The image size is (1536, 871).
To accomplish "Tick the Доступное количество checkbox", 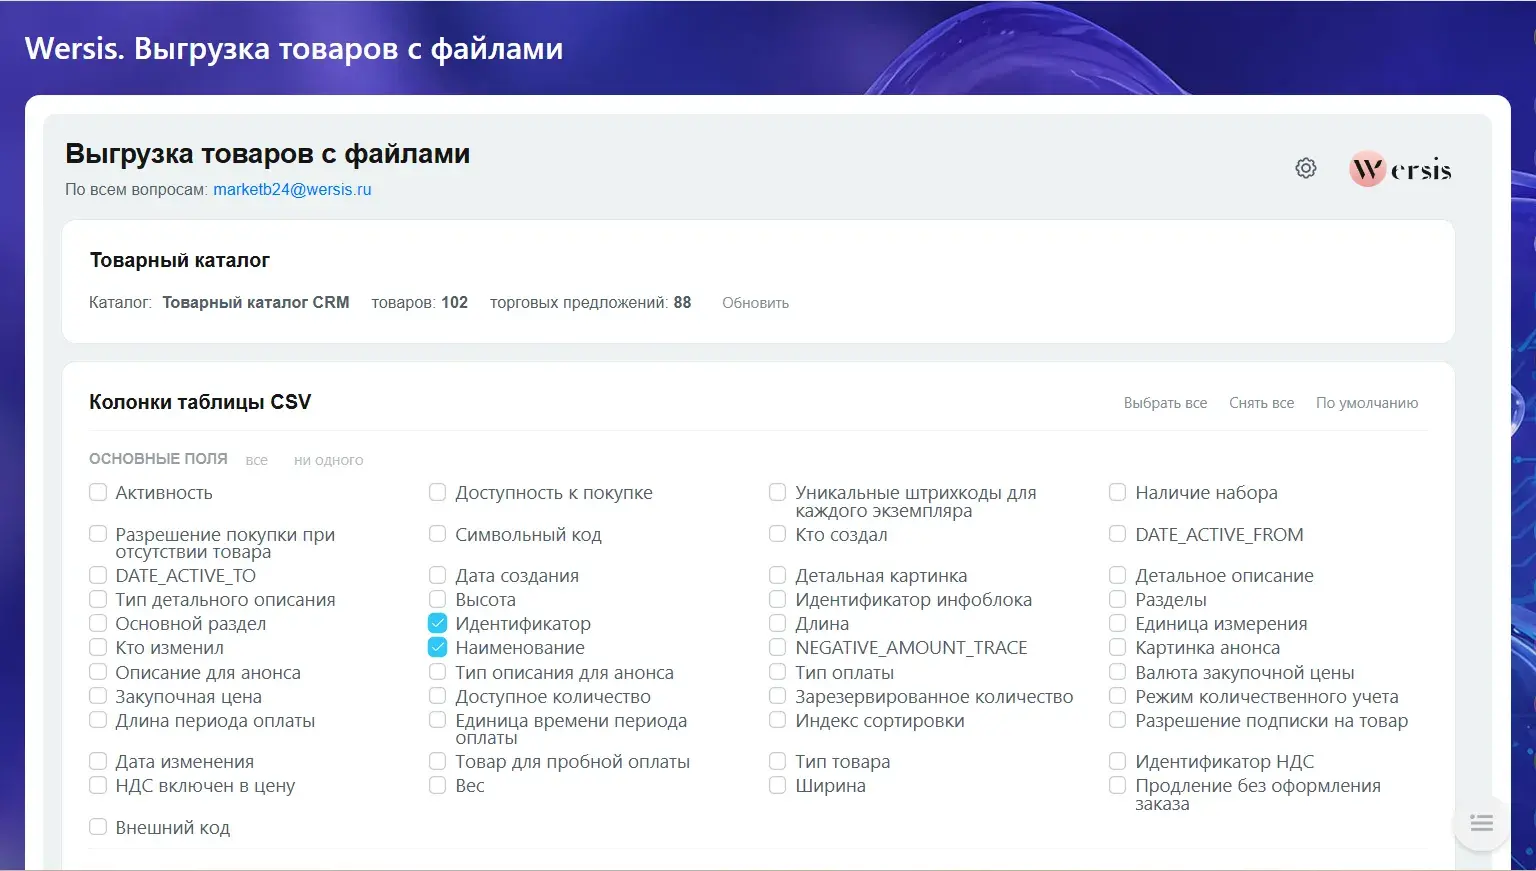I will 438,696.
